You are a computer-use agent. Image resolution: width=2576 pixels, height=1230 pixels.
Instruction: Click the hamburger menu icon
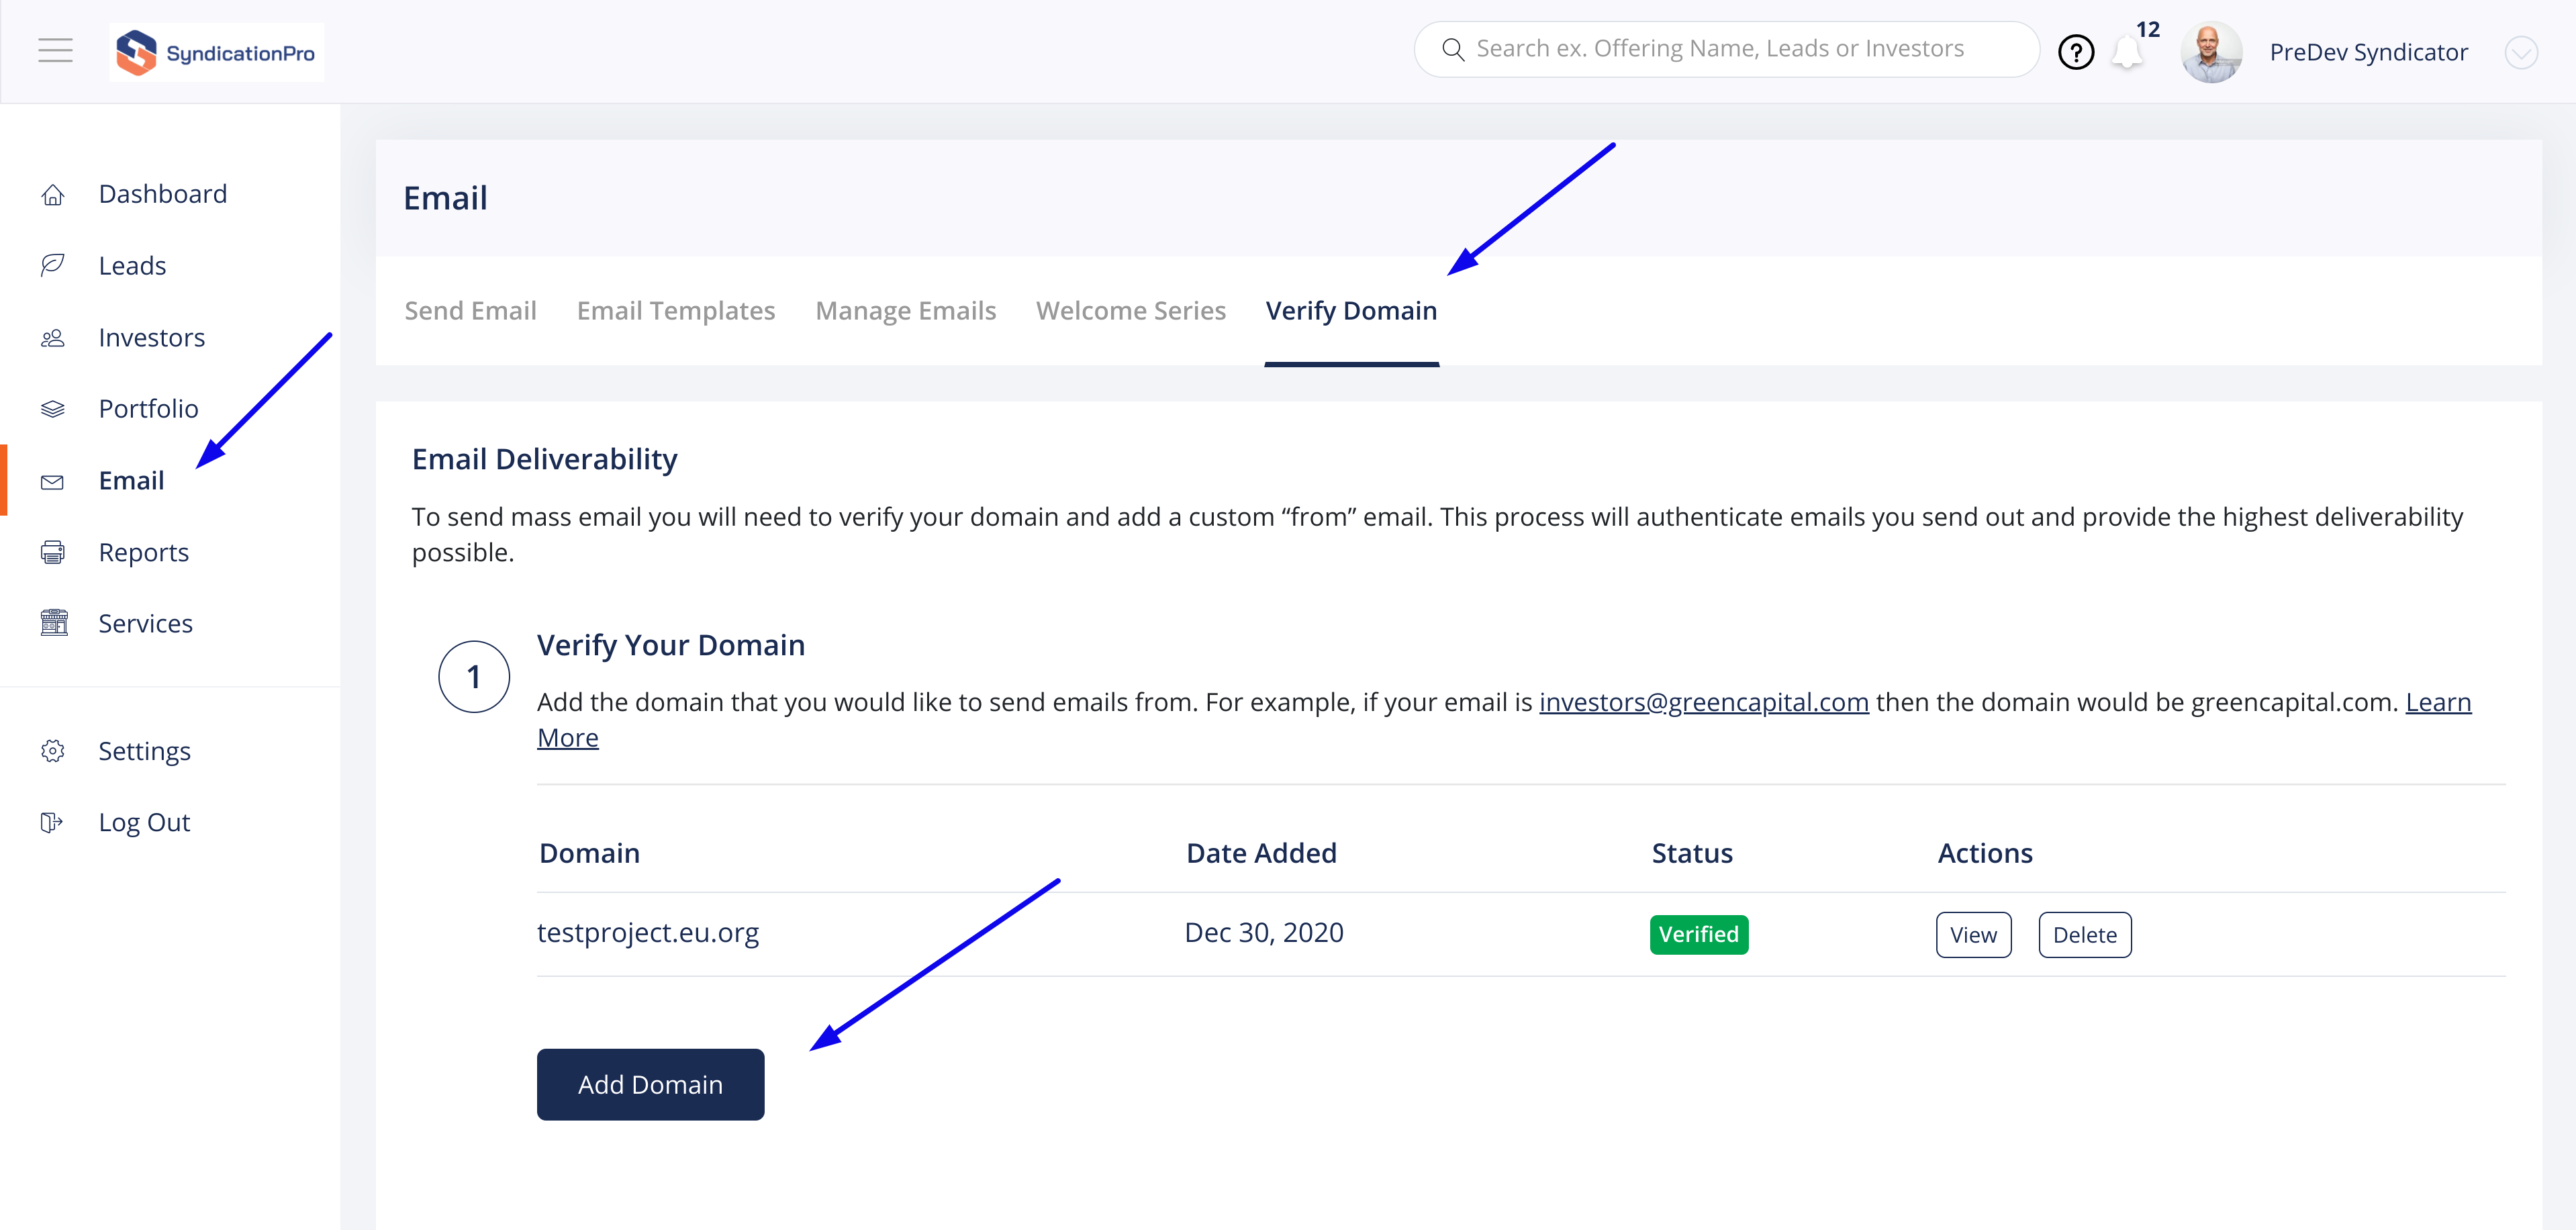click(56, 50)
